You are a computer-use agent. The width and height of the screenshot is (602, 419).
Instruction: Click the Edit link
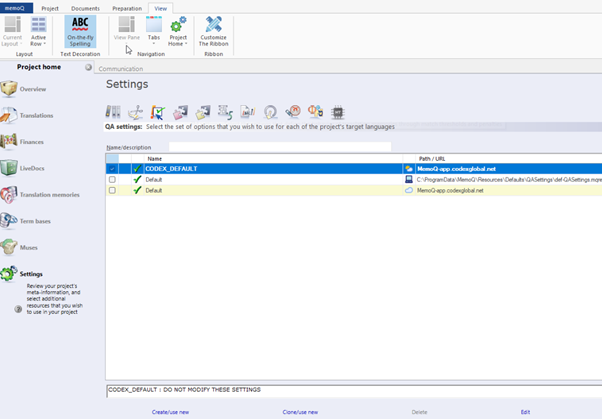tap(525, 412)
